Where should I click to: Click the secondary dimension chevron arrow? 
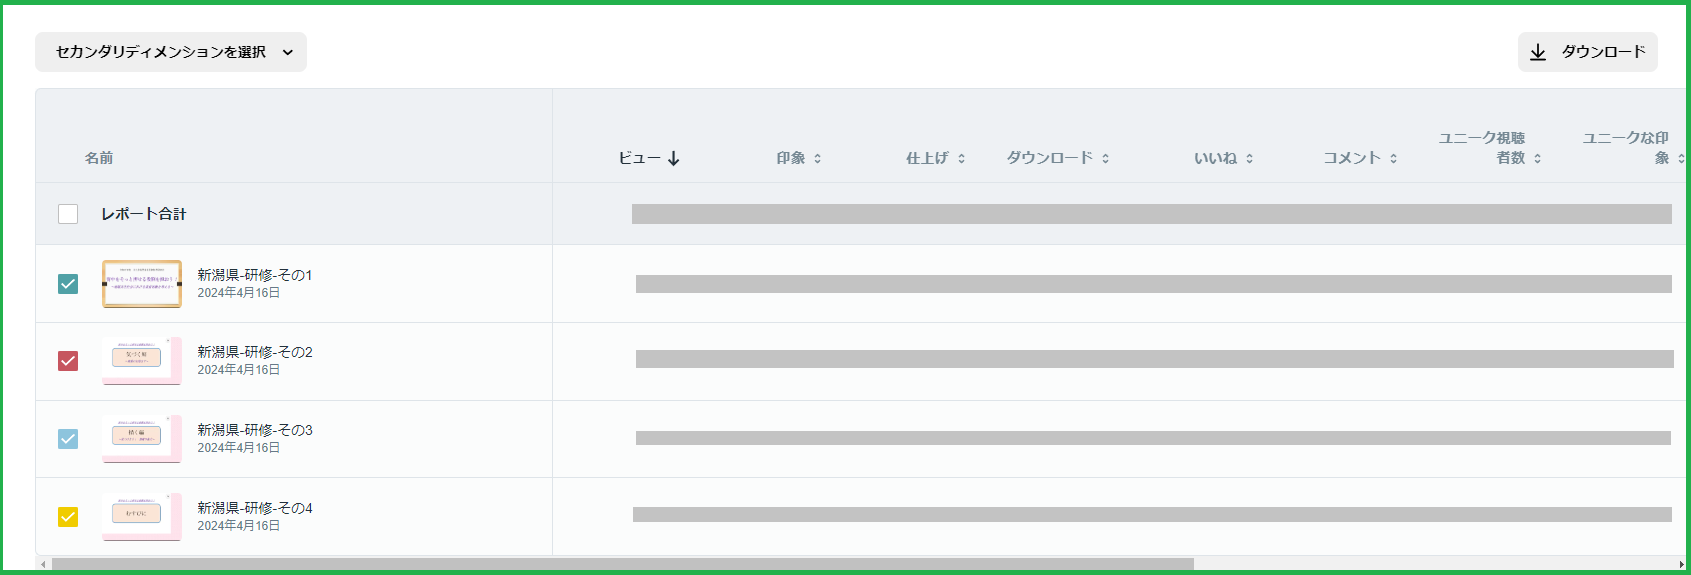click(x=288, y=52)
